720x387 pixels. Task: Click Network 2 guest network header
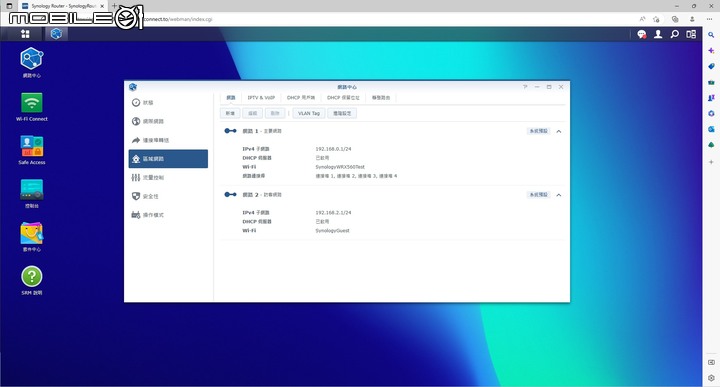click(262, 195)
